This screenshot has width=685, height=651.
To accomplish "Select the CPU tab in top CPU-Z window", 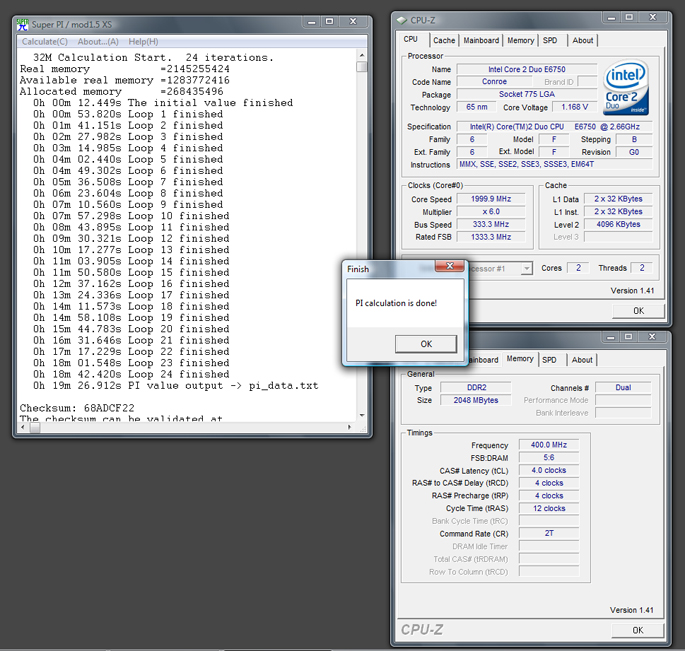I will click(411, 39).
